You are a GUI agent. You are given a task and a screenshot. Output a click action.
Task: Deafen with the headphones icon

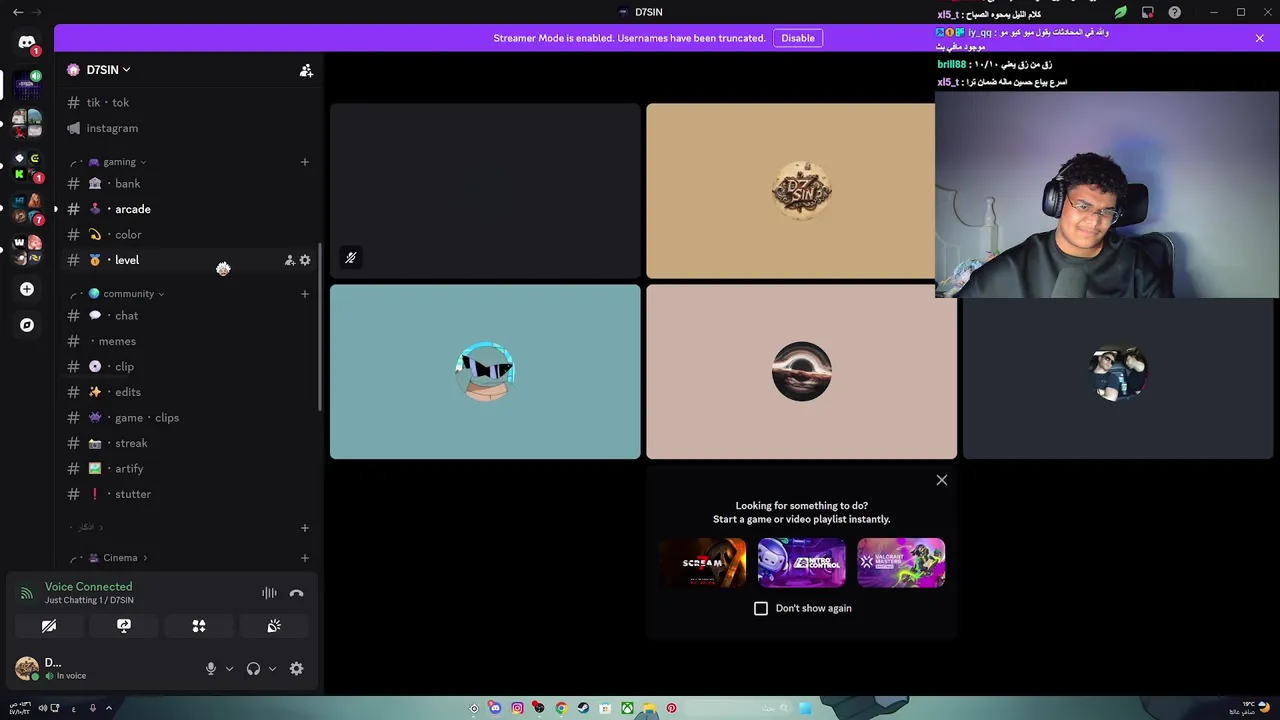(x=253, y=669)
